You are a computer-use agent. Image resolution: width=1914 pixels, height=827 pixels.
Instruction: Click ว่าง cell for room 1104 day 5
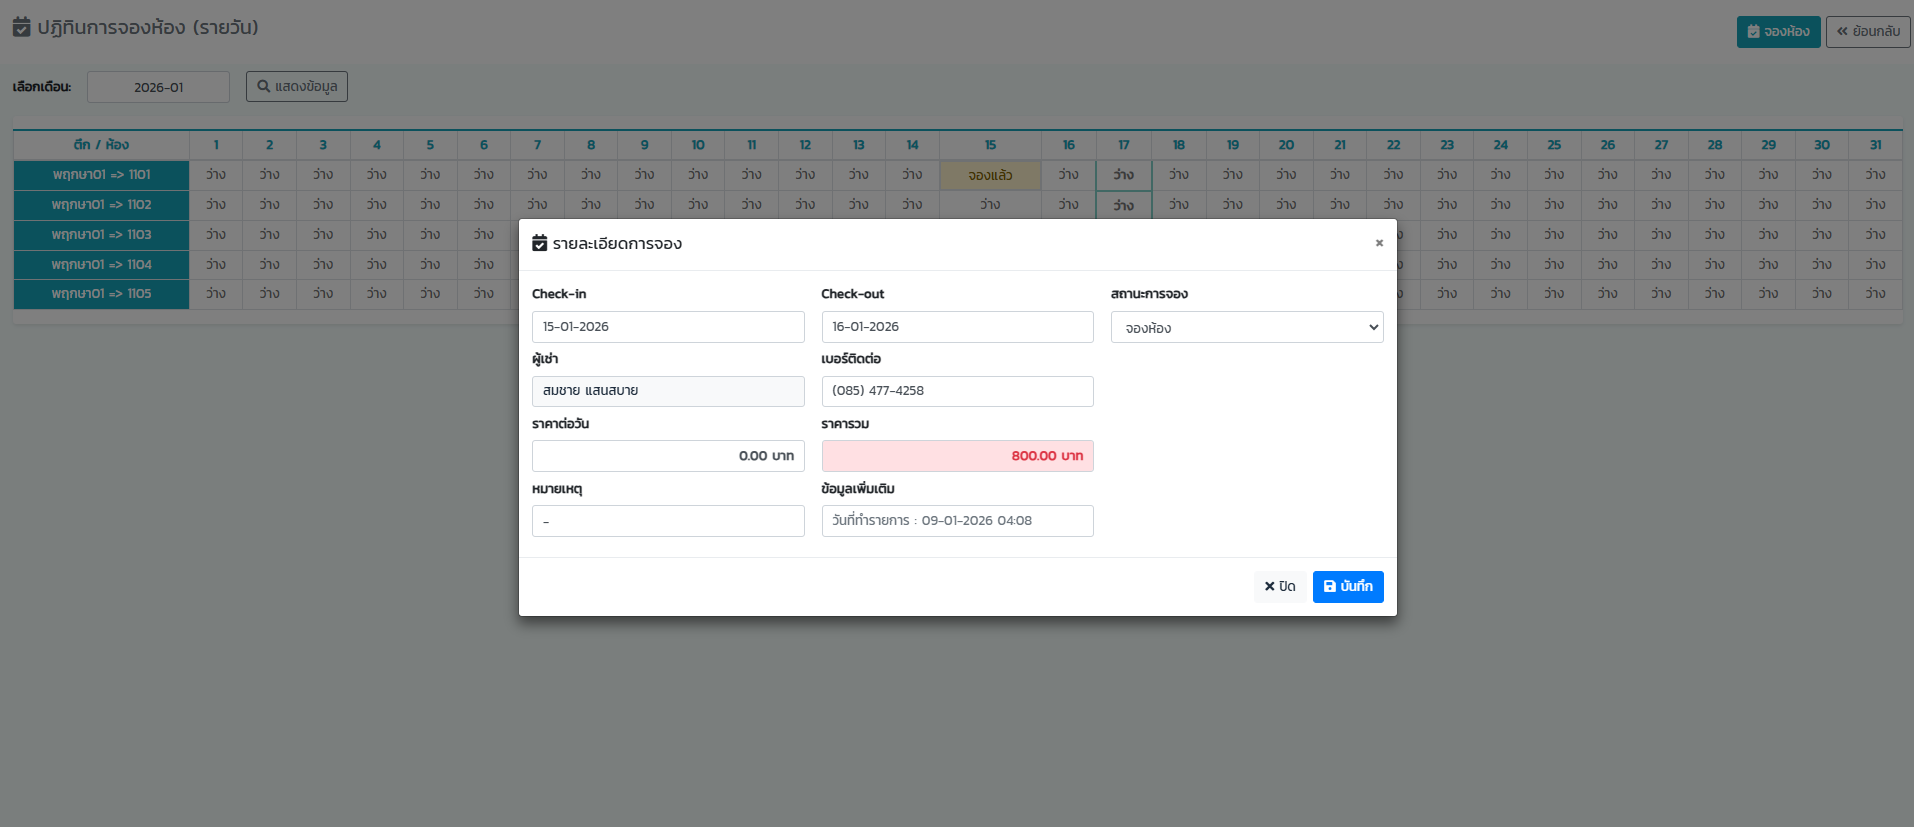tap(430, 265)
